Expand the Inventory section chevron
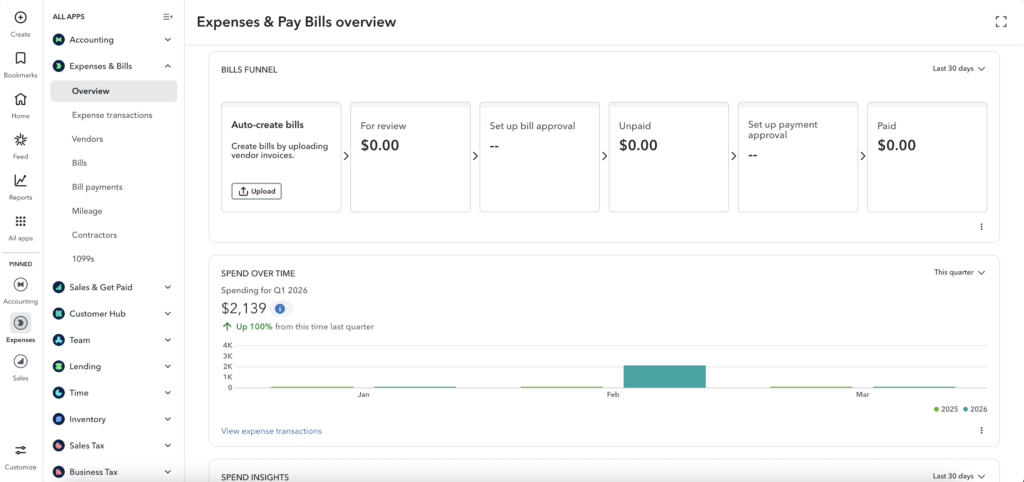The height and width of the screenshot is (482, 1024). click(168, 419)
